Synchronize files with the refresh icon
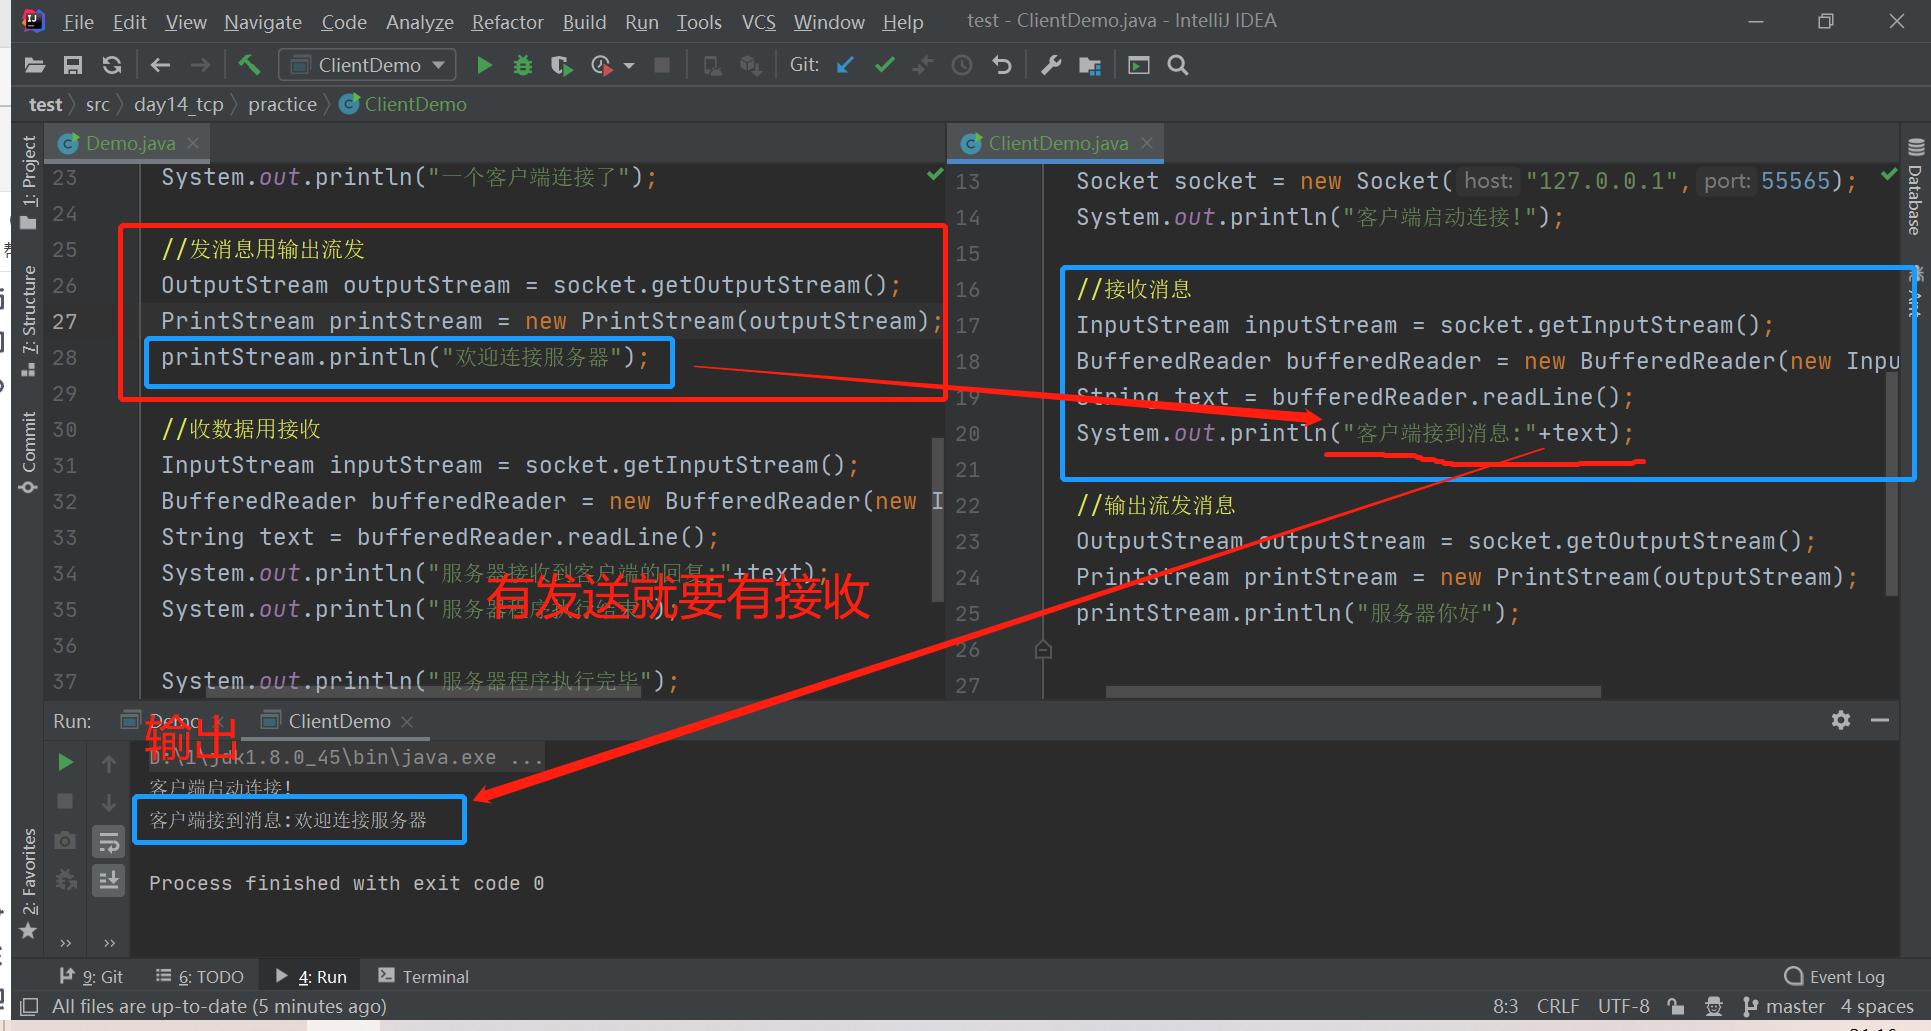The height and width of the screenshot is (1031, 1931). pos(112,66)
